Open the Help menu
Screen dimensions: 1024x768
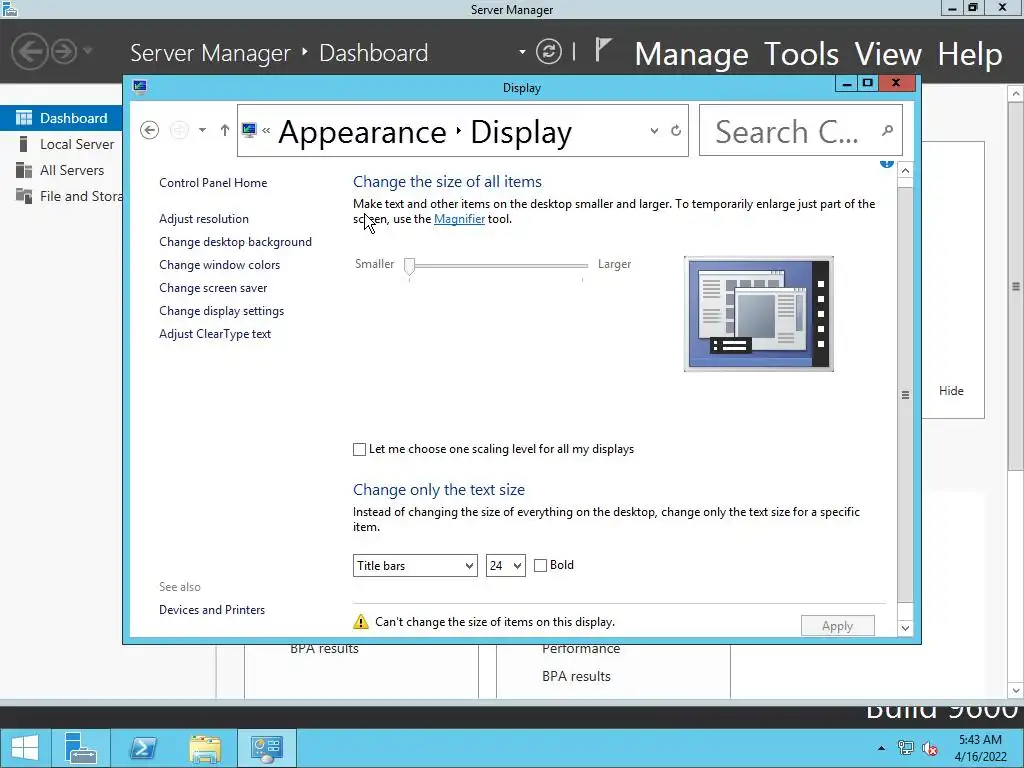pyautogui.click(x=970, y=54)
